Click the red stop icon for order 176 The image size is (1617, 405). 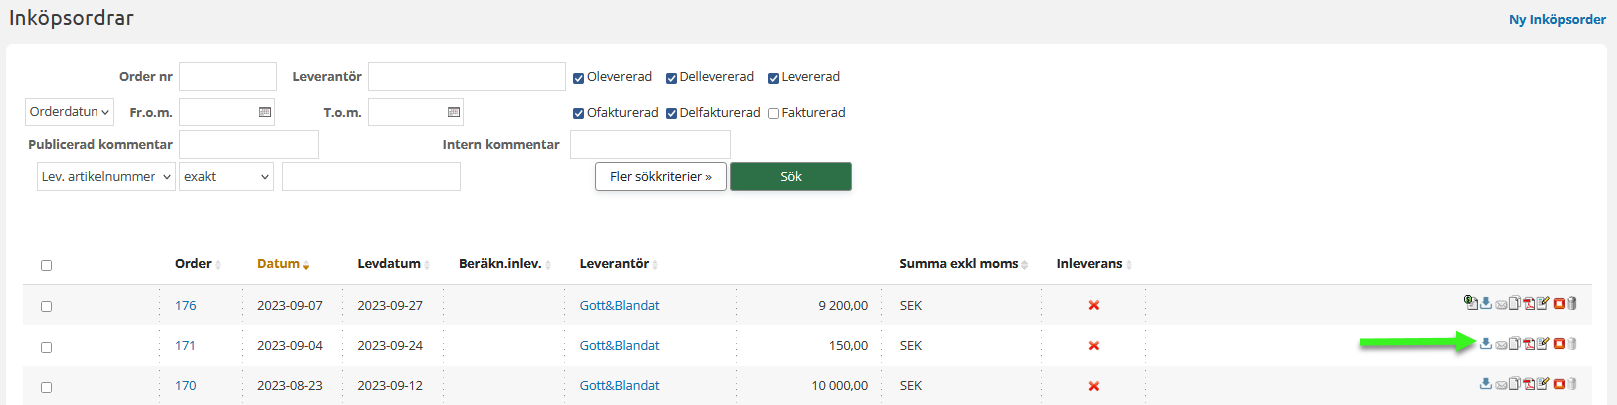tap(1558, 304)
